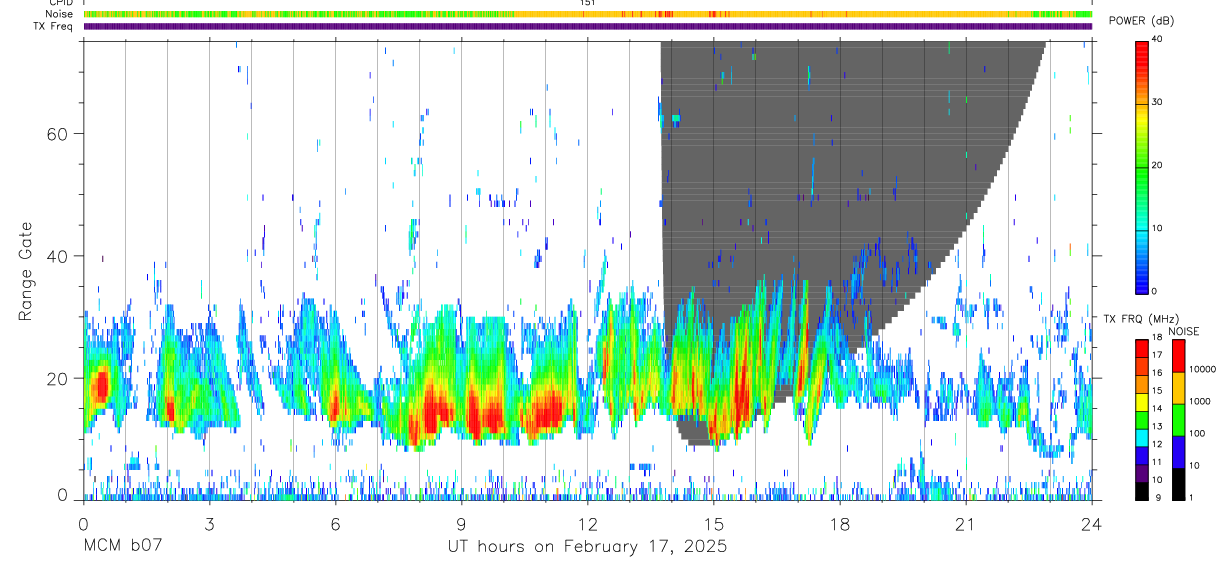The height and width of the screenshot is (567, 1228).
Task: Click the power legend value 30
Action: [1158, 102]
